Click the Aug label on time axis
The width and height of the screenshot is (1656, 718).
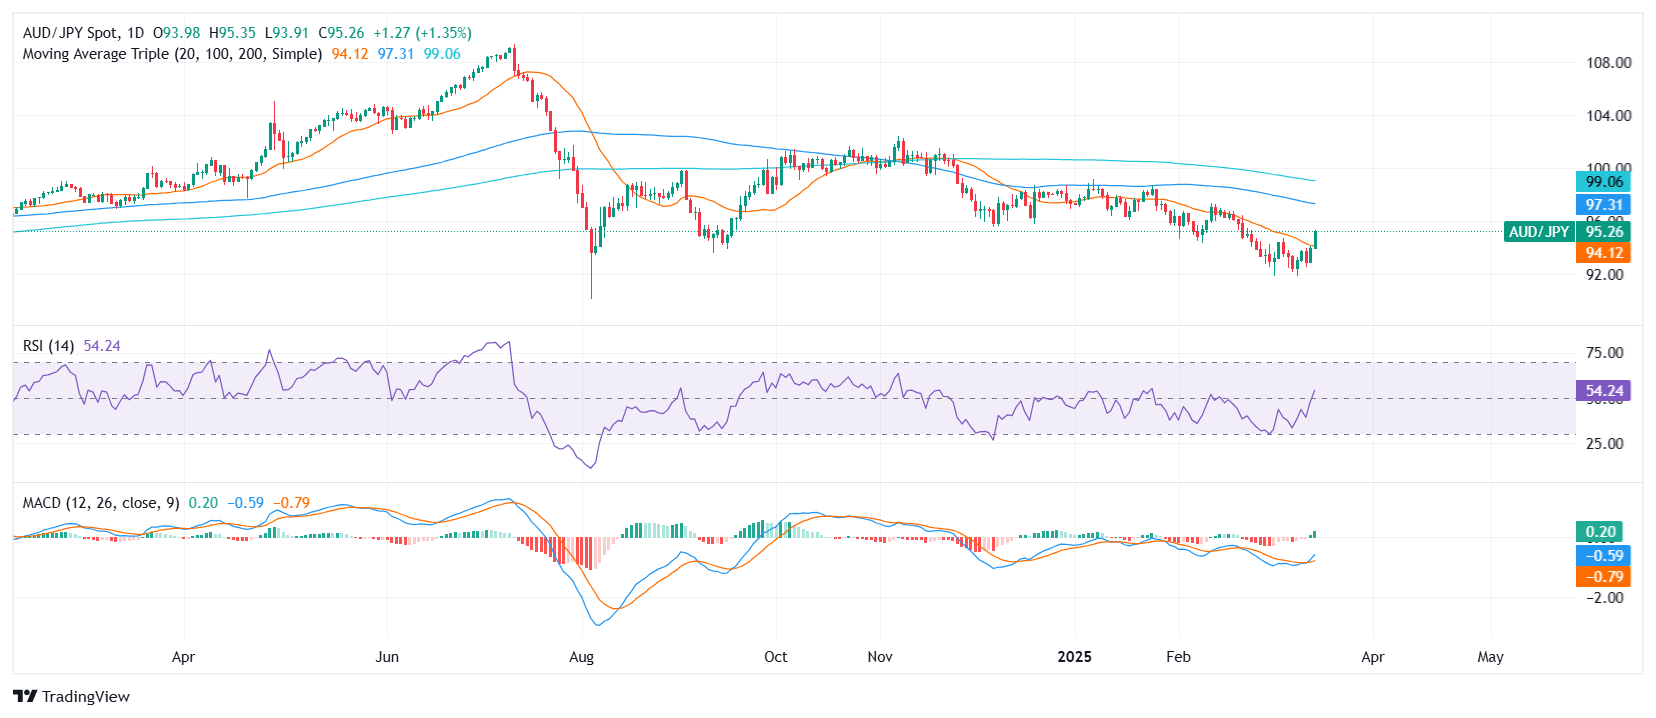(x=581, y=657)
